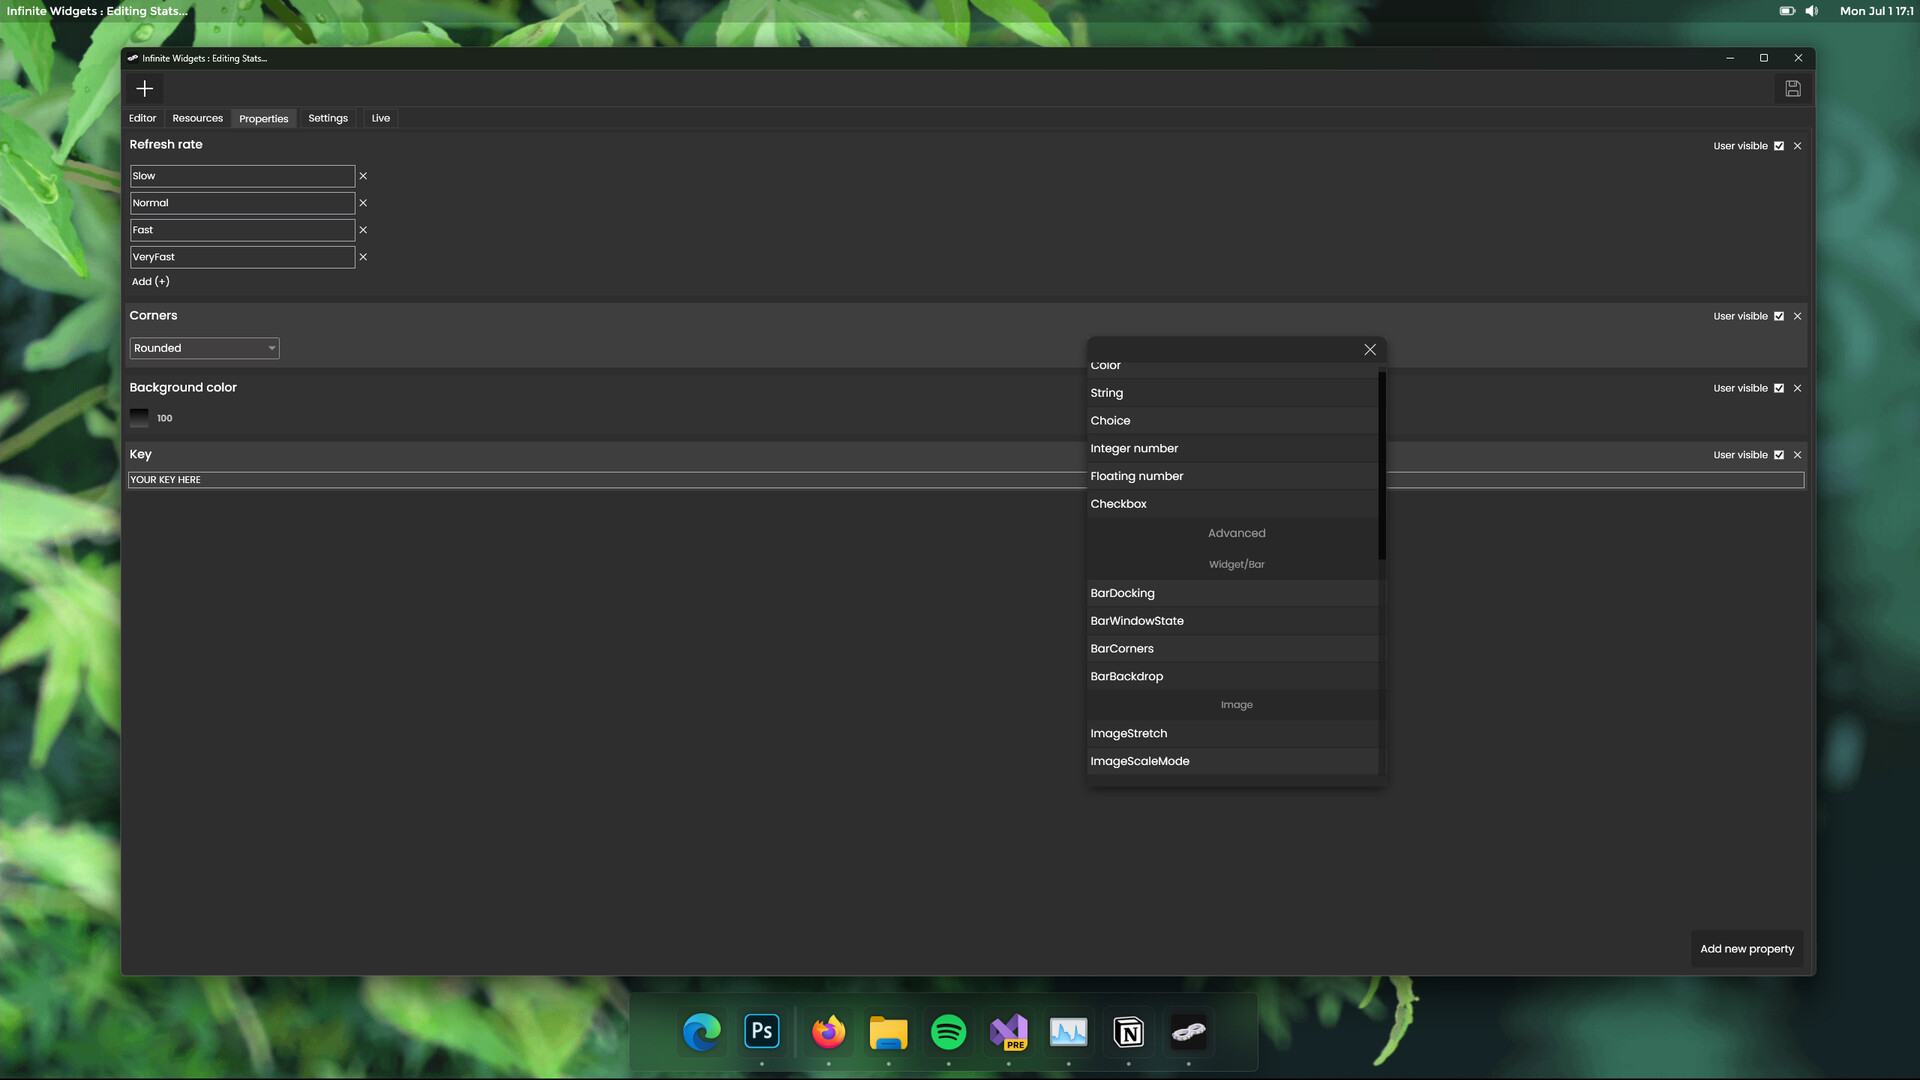Launch Firefox from the dock
This screenshot has height=1080, width=1920.
[x=828, y=1032]
